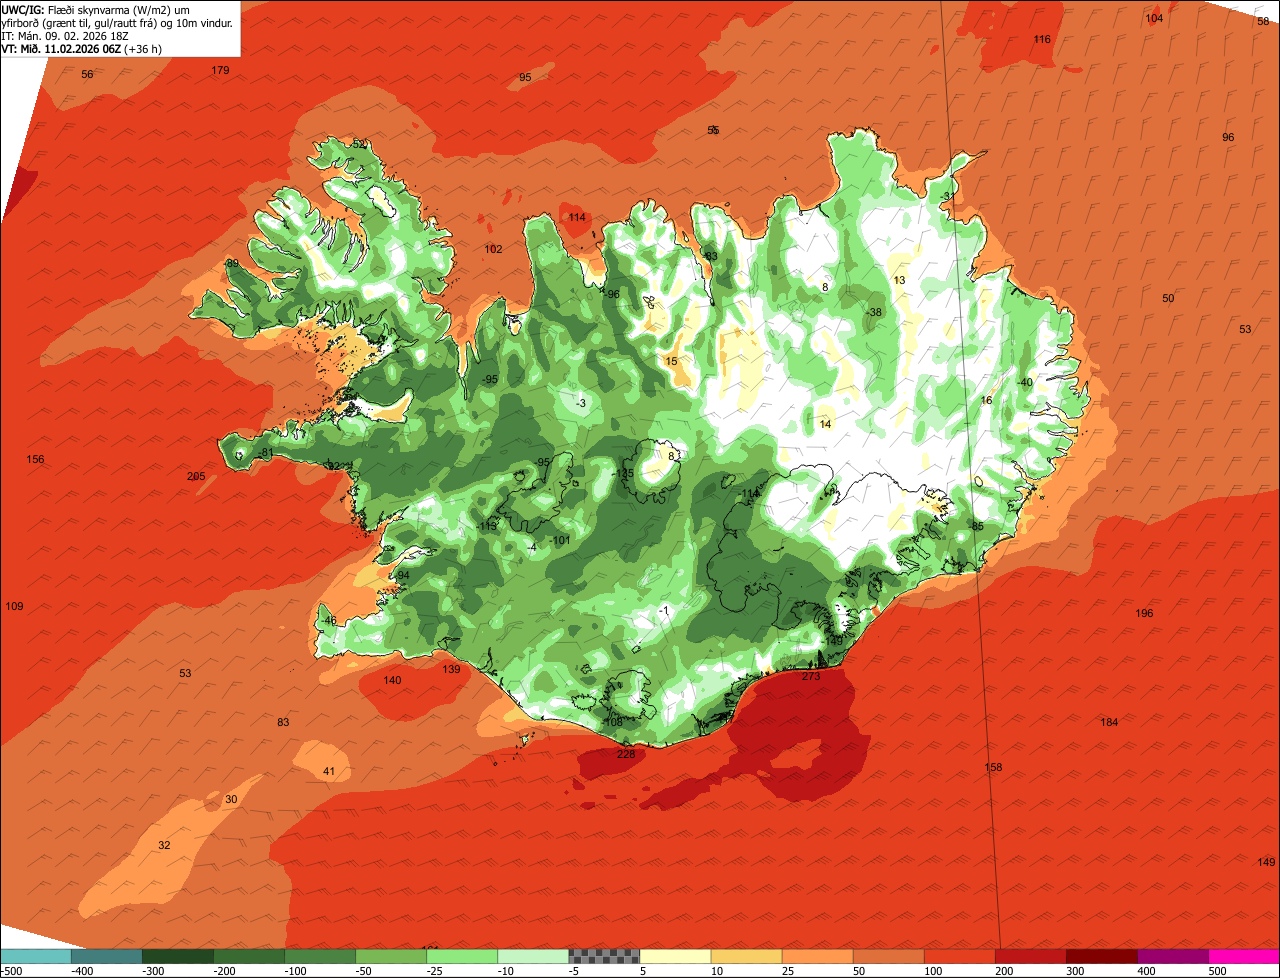Image resolution: width=1280 pixels, height=978 pixels.
Task: Click the '500' legend label
Action: tap(1217, 970)
